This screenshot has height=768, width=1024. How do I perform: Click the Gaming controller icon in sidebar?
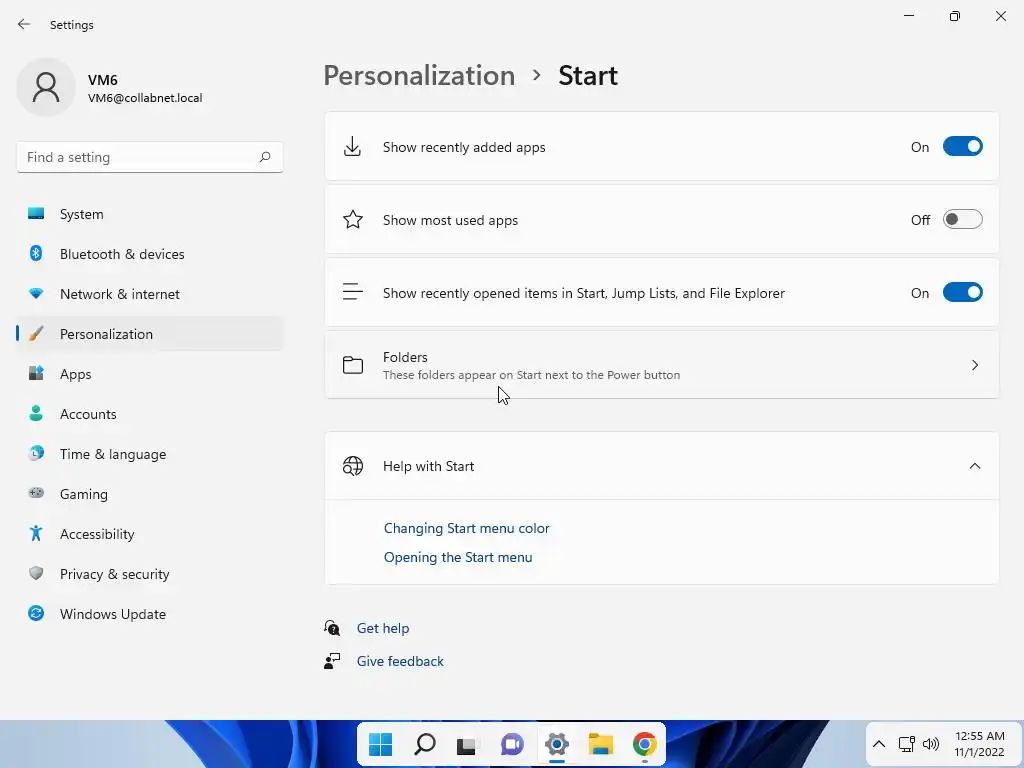[36, 493]
